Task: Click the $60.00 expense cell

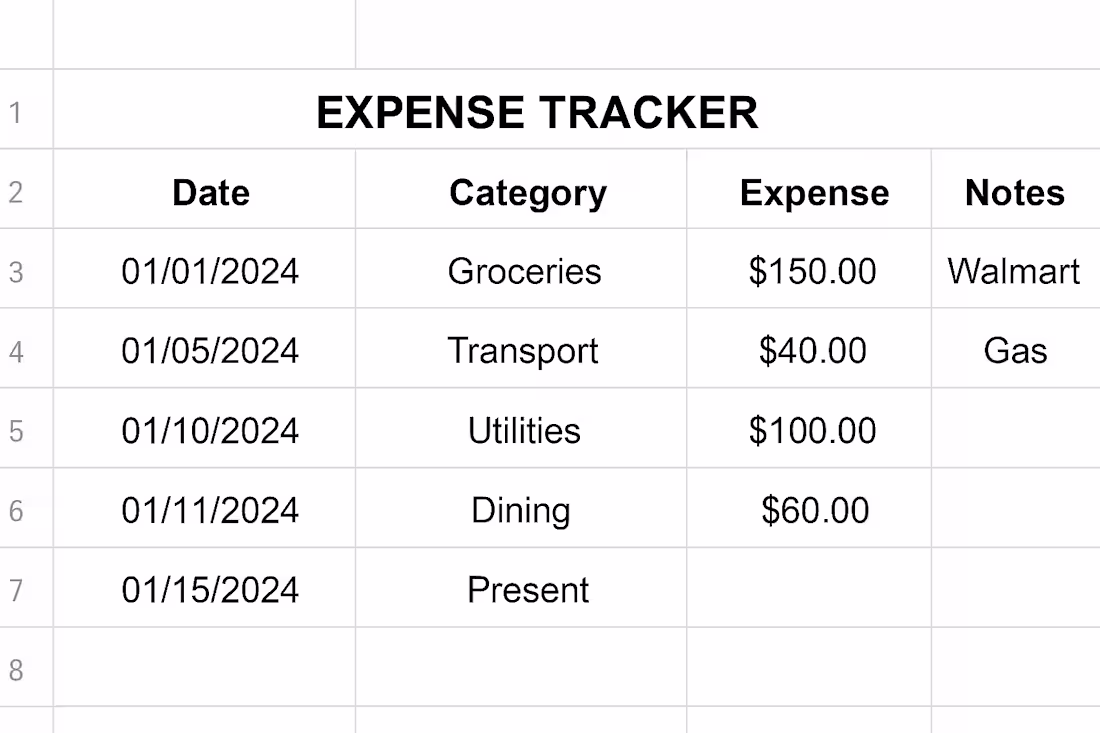Action: click(814, 511)
